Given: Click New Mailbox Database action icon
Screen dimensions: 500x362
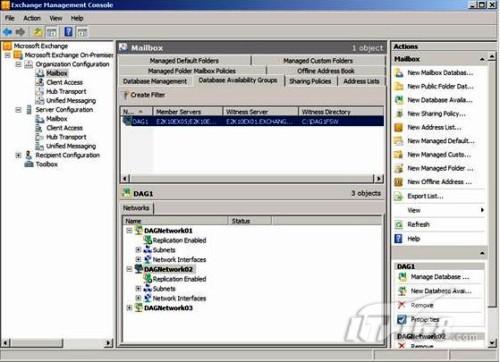Looking at the screenshot, I should coord(399,73).
